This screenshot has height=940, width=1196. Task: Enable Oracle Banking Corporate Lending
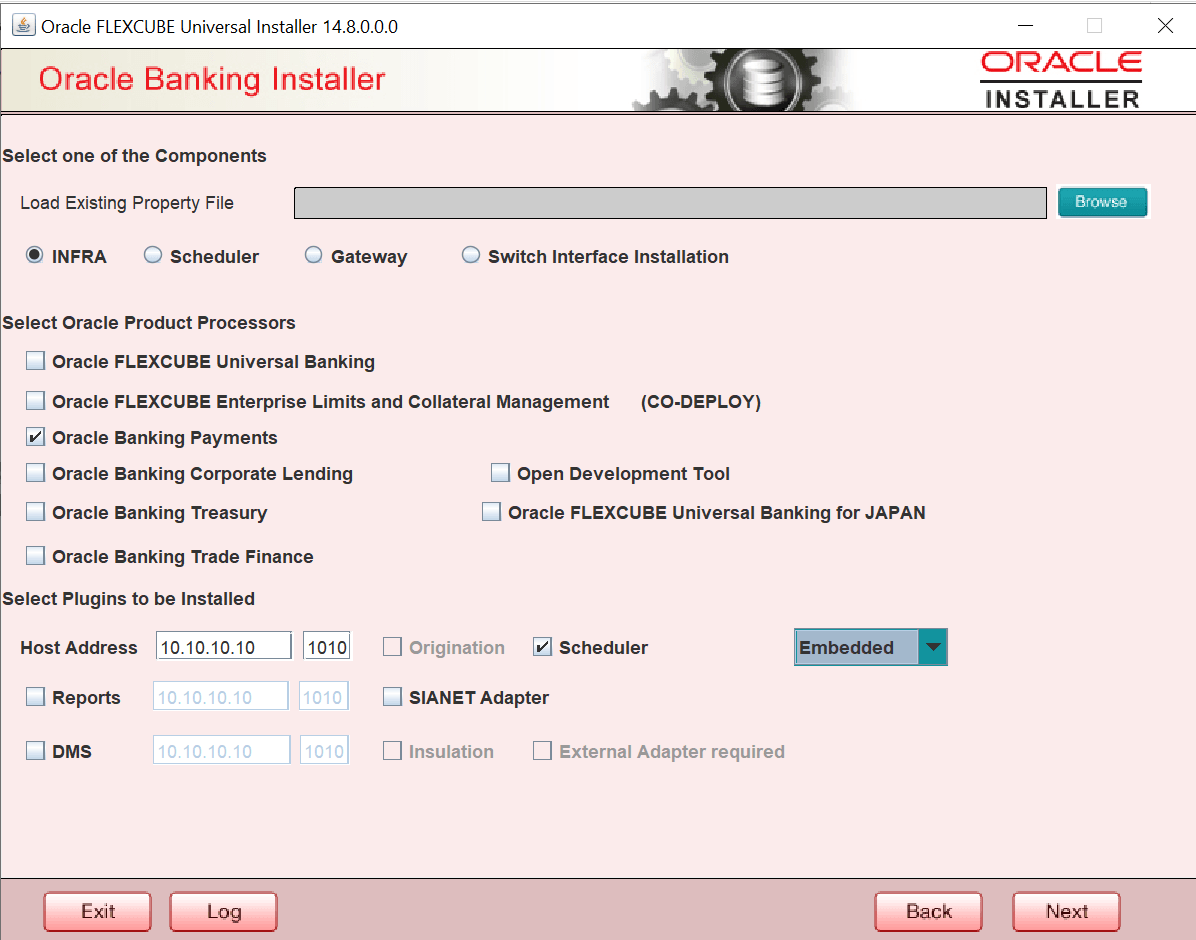[35, 472]
